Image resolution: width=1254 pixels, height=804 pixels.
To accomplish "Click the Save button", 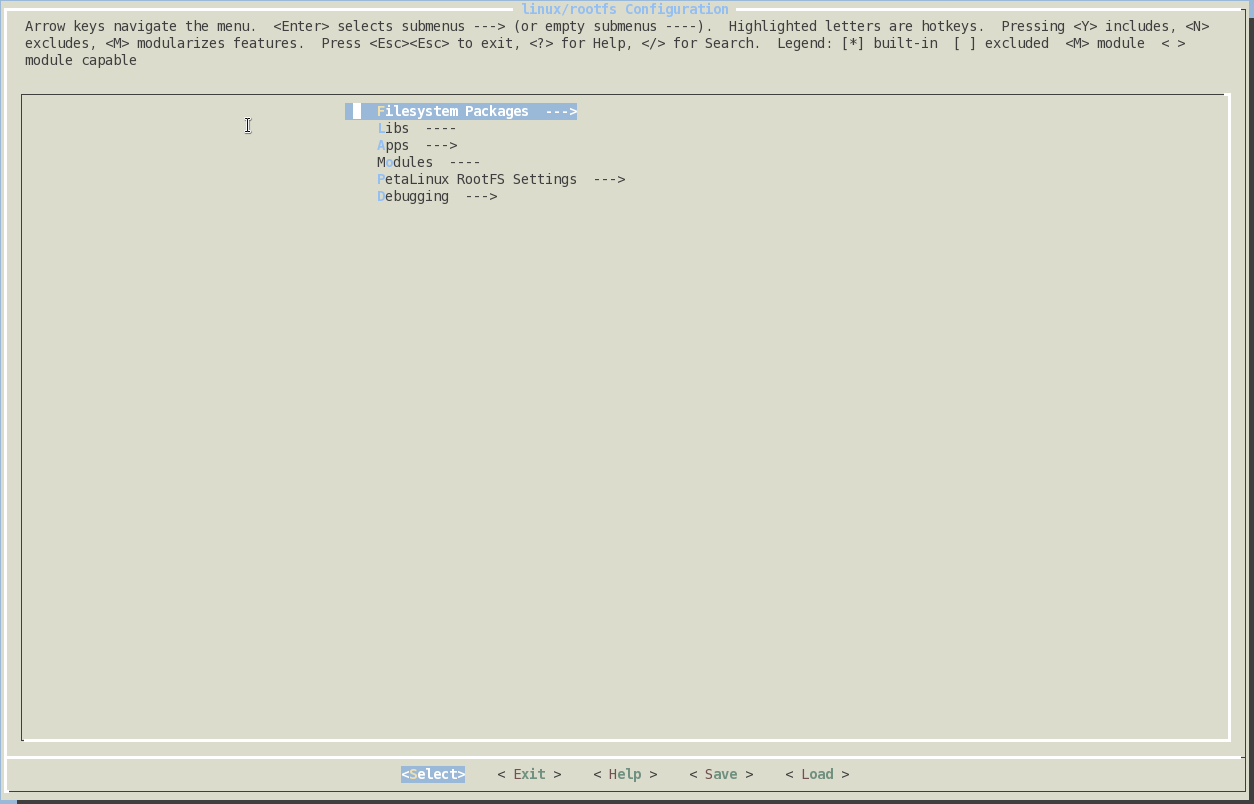I will pos(721,775).
